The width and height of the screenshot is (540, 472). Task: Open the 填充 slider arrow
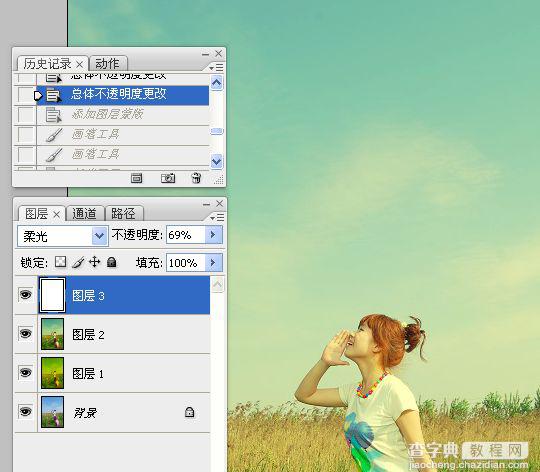coord(214,263)
